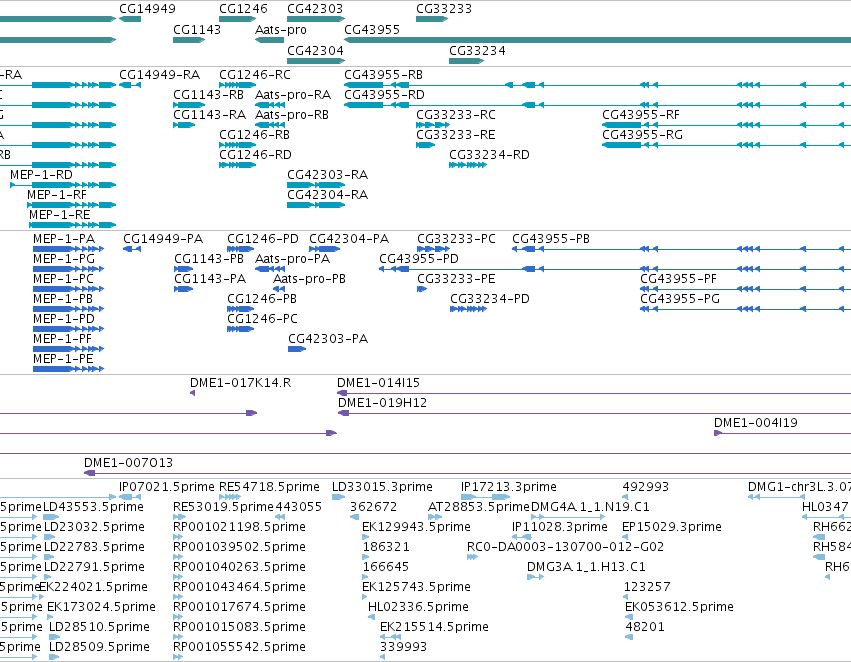851x662 pixels.
Task: Click protein CG42303-PA
Action: click(x=328, y=339)
